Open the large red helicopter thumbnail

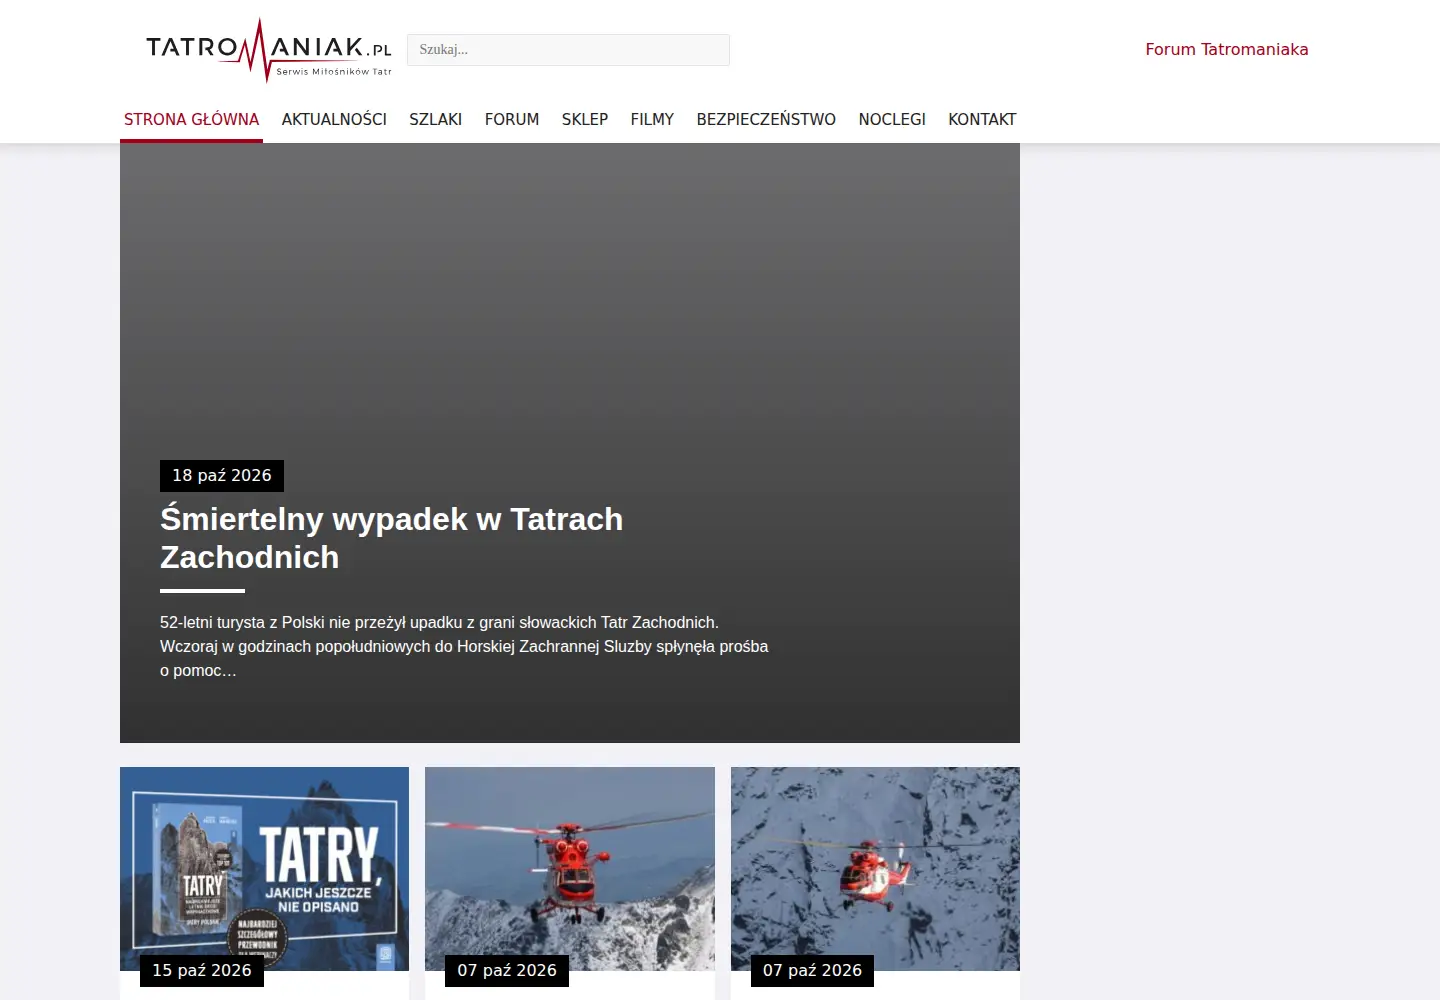point(570,869)
